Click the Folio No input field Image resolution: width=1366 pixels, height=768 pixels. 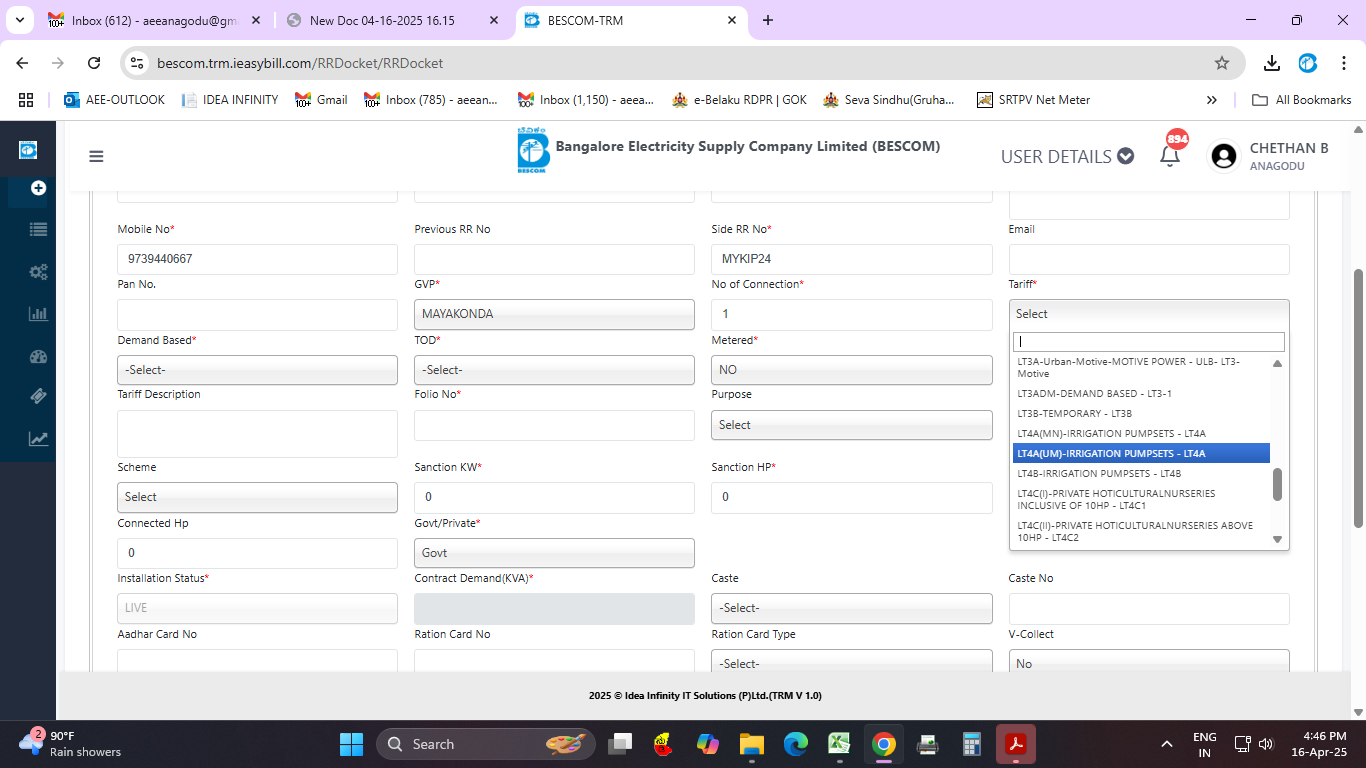554,425
